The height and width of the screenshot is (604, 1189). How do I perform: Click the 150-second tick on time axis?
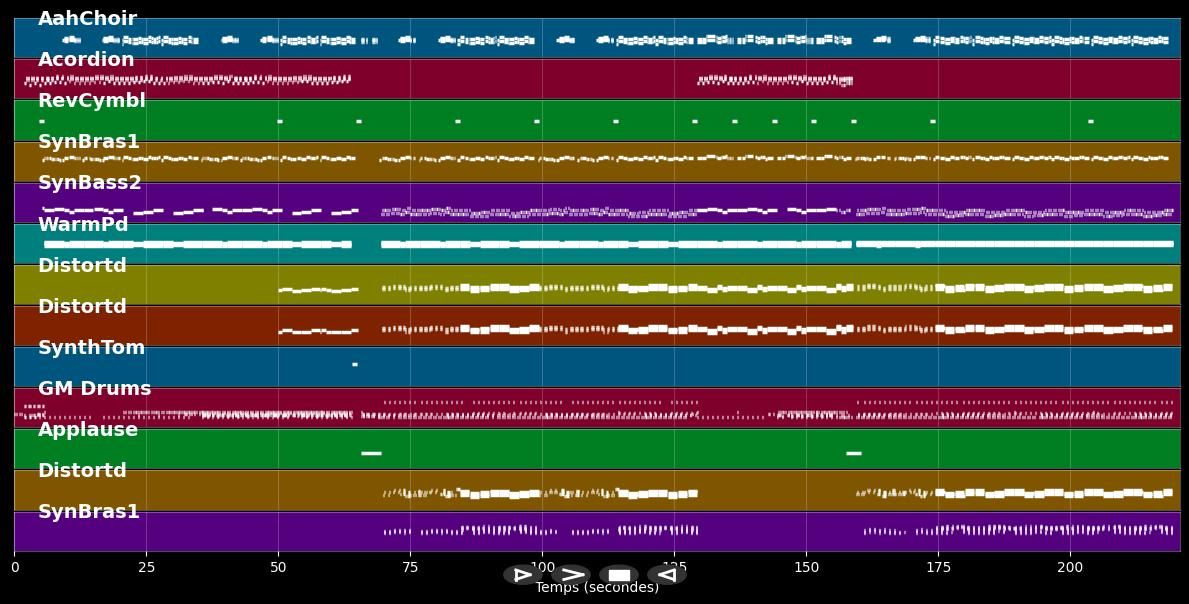[x=806, y=567]
